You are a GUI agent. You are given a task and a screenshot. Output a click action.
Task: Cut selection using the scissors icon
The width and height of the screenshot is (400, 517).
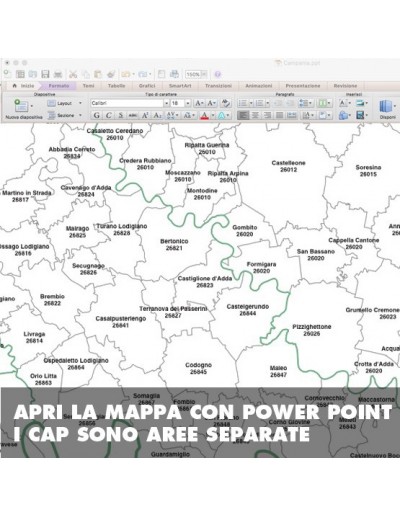[x=73, y=74]
